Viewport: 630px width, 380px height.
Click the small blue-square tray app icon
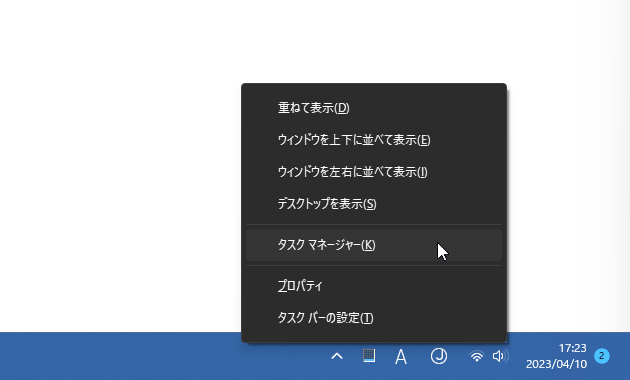tap(369, 356)
